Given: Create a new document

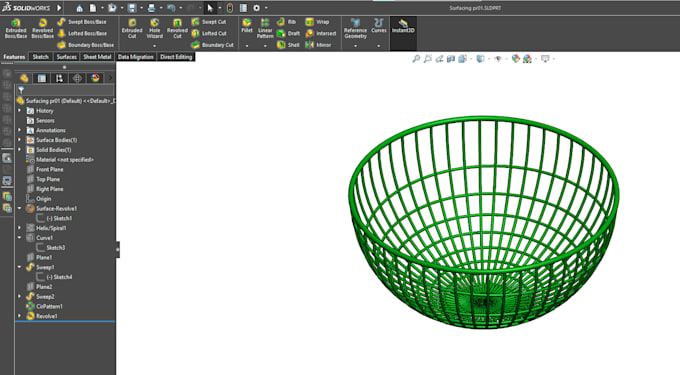Looking at the screenshot, I should tap(93, 8).
